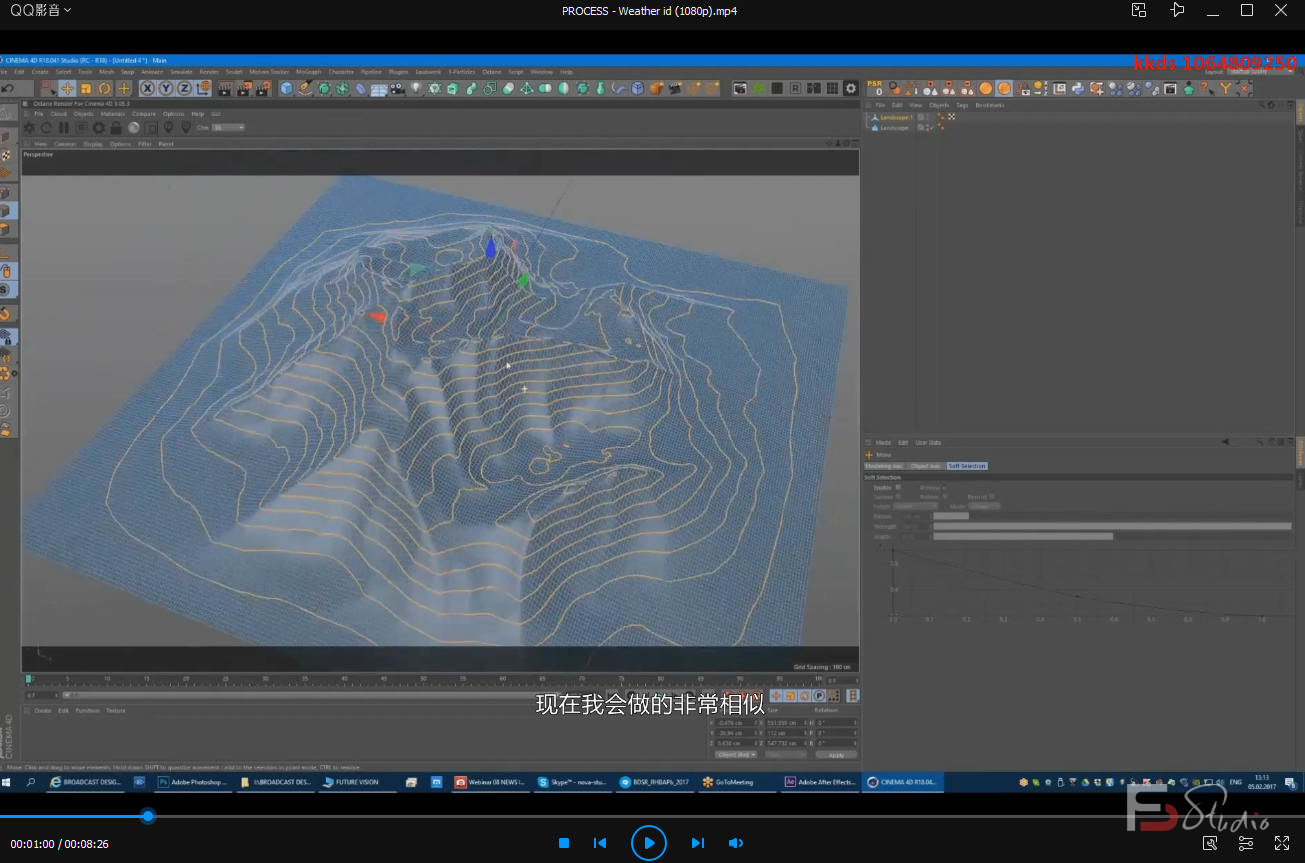Image resolution: width=1305 pixels, height=863 pixels.
Task: Open the Layout dropdown at top right
Action: (1262, 72)
